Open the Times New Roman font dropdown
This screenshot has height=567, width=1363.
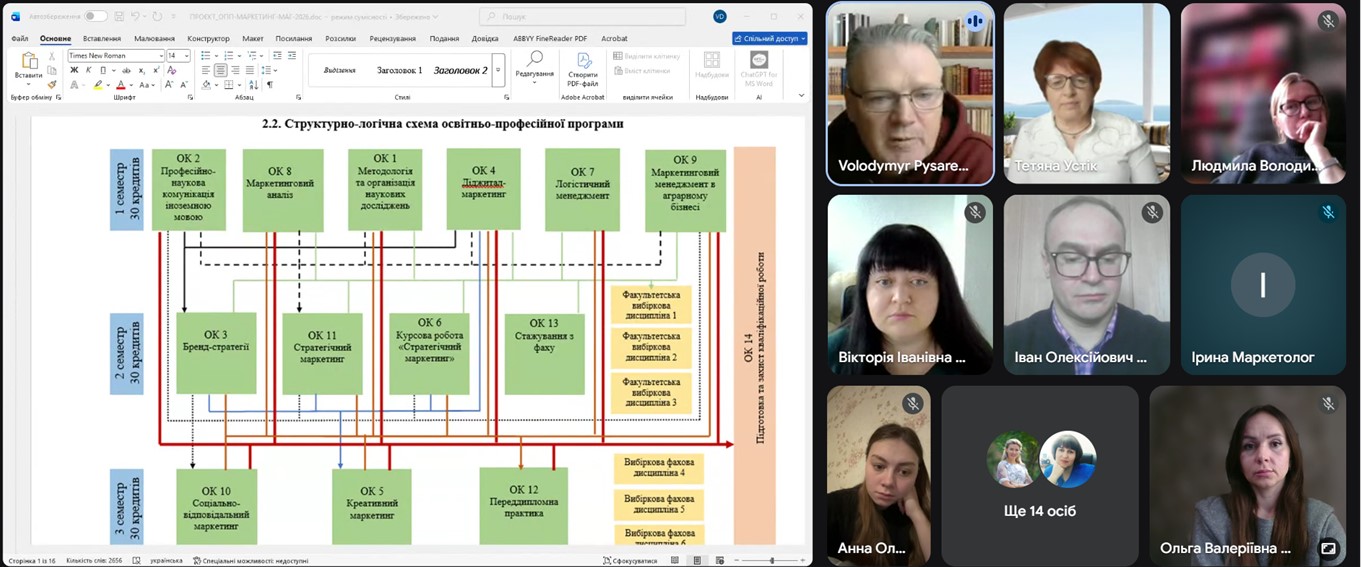(x=161, y=56)
